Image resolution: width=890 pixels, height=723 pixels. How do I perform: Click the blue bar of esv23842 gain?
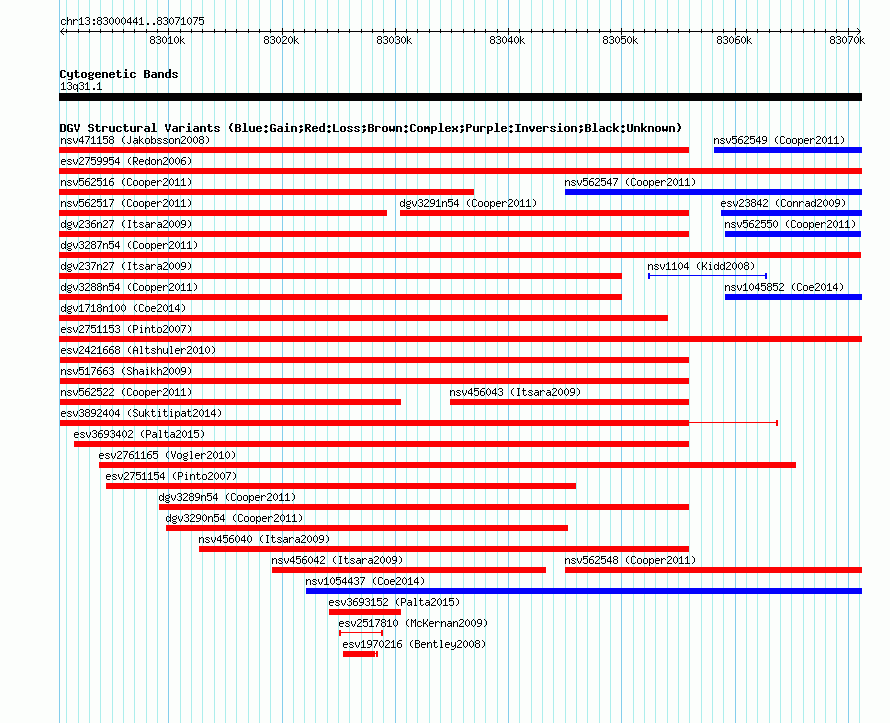[791, 213]
